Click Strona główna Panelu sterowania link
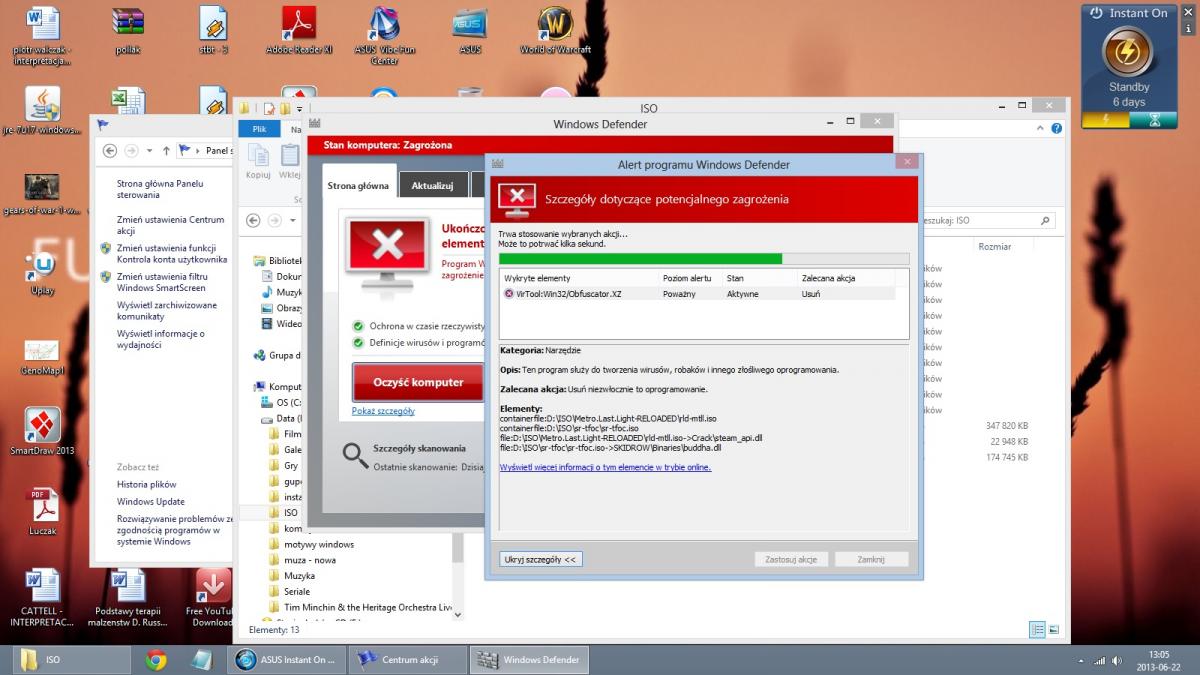 [159, 189]
